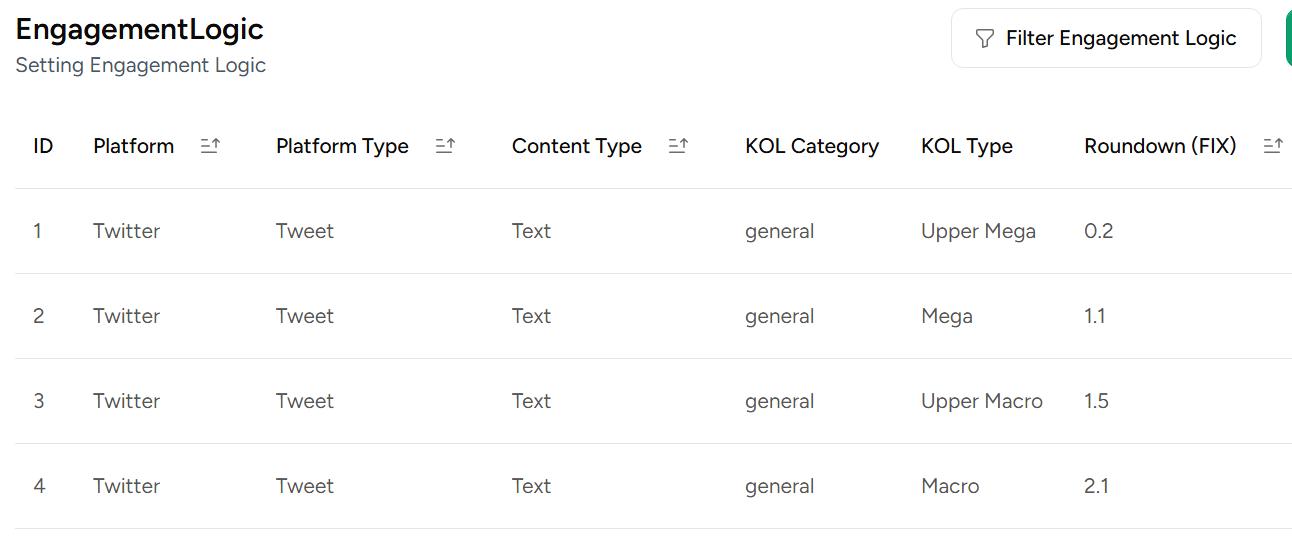Image resolution: width=1292 pixels, height=544 pixels.
Task: Click the roundown value 0.2
Action: (x=1098, y=231)
